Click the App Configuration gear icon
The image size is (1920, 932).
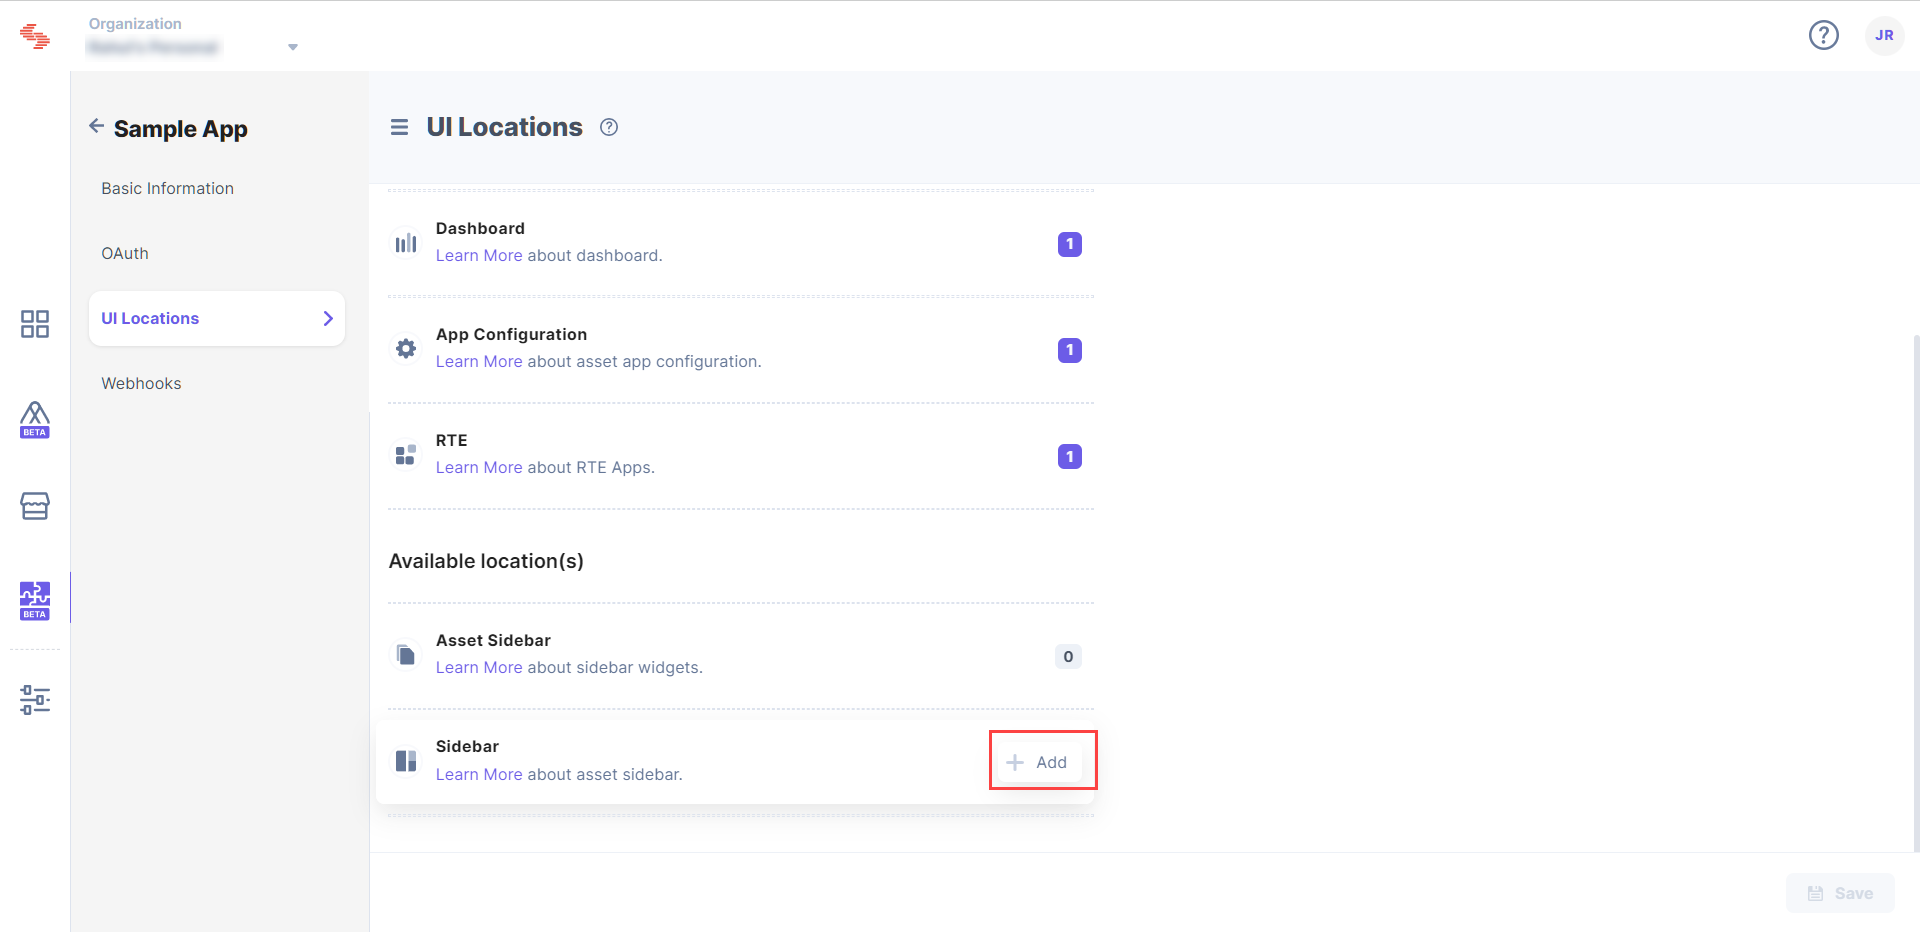click(x=406, y=349)
